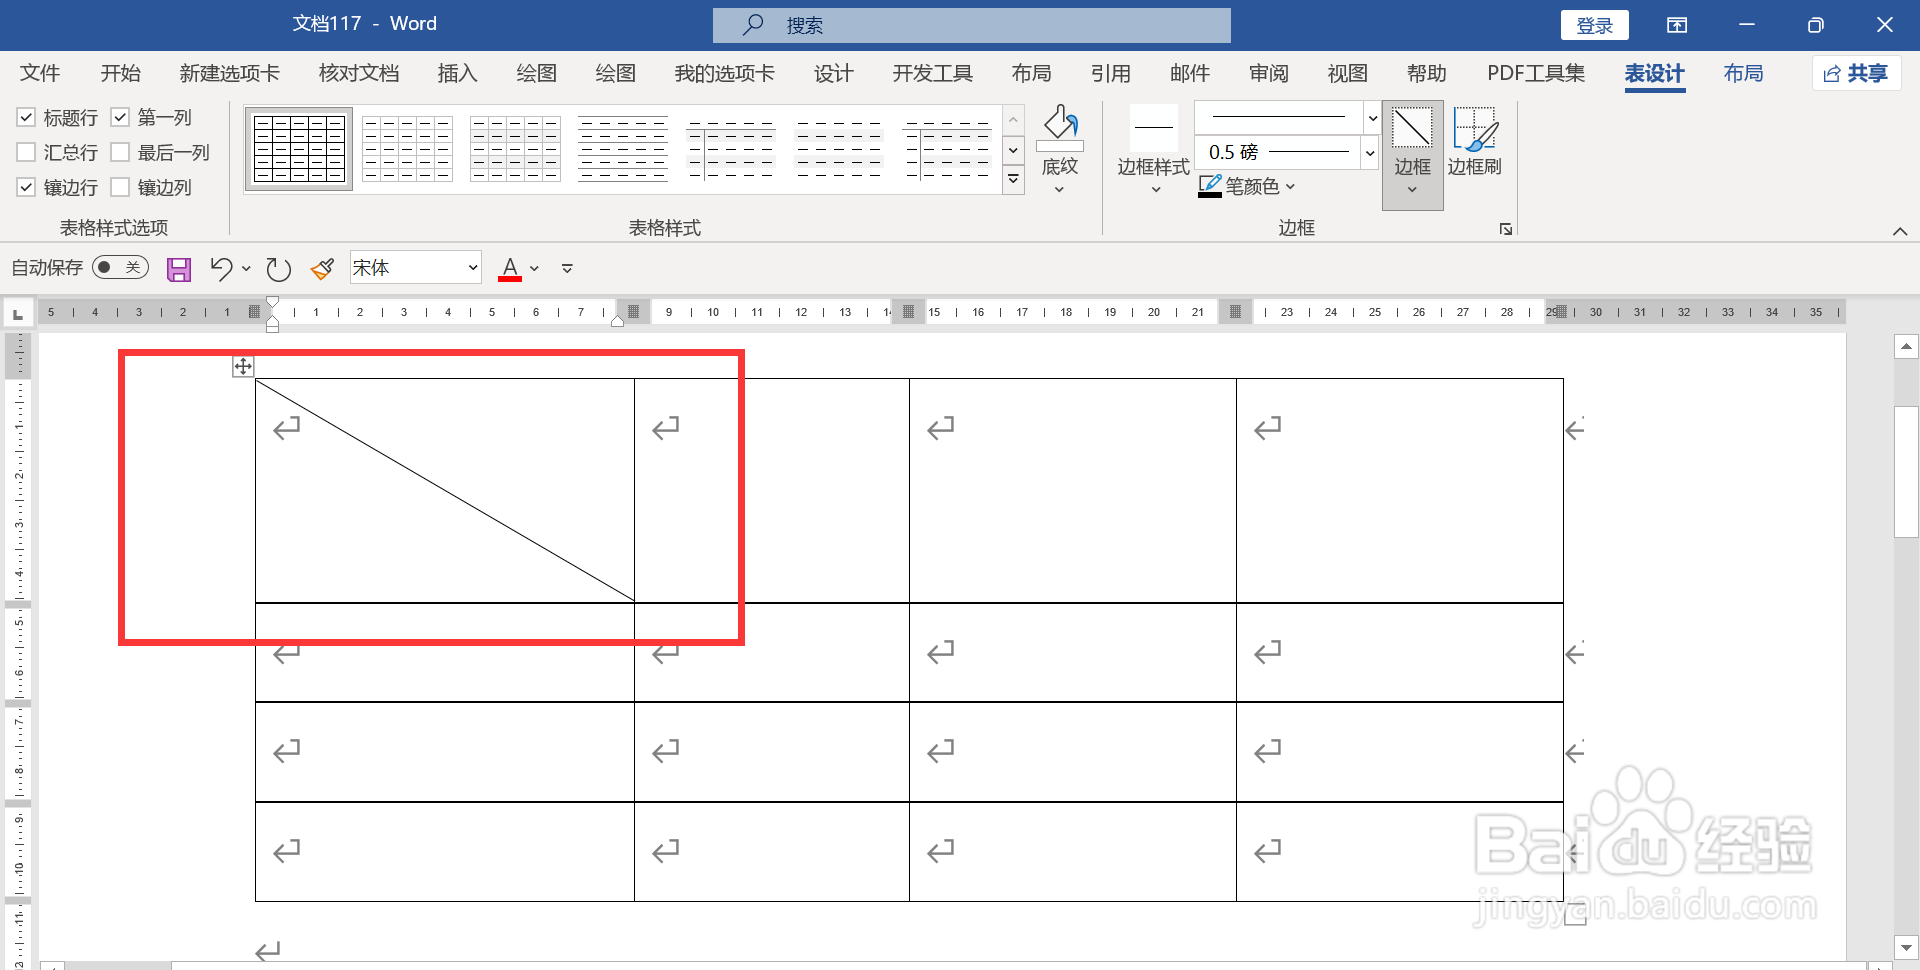Open the Mailings (邮件) tab

1189,74
